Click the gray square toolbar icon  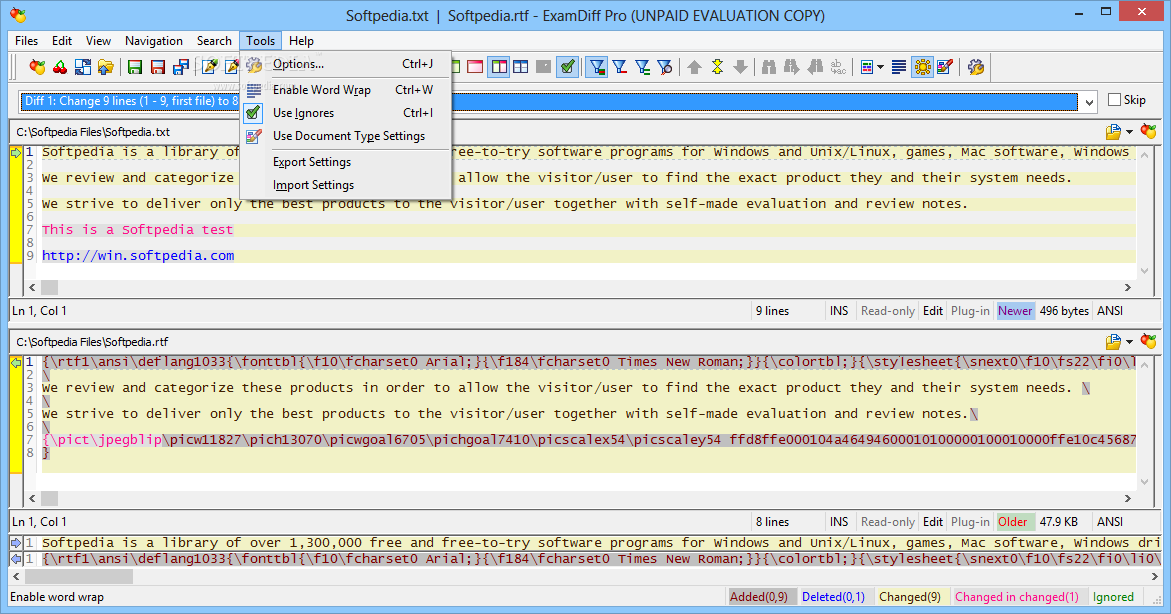tap(544, 67)
